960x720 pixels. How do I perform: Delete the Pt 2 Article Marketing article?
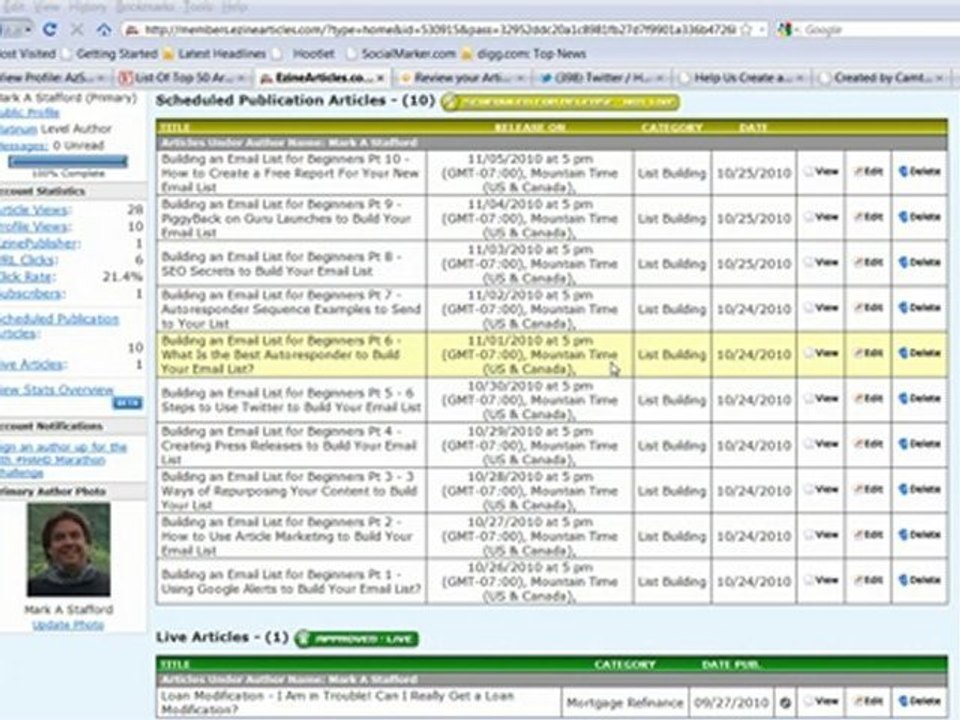(920, 534)
